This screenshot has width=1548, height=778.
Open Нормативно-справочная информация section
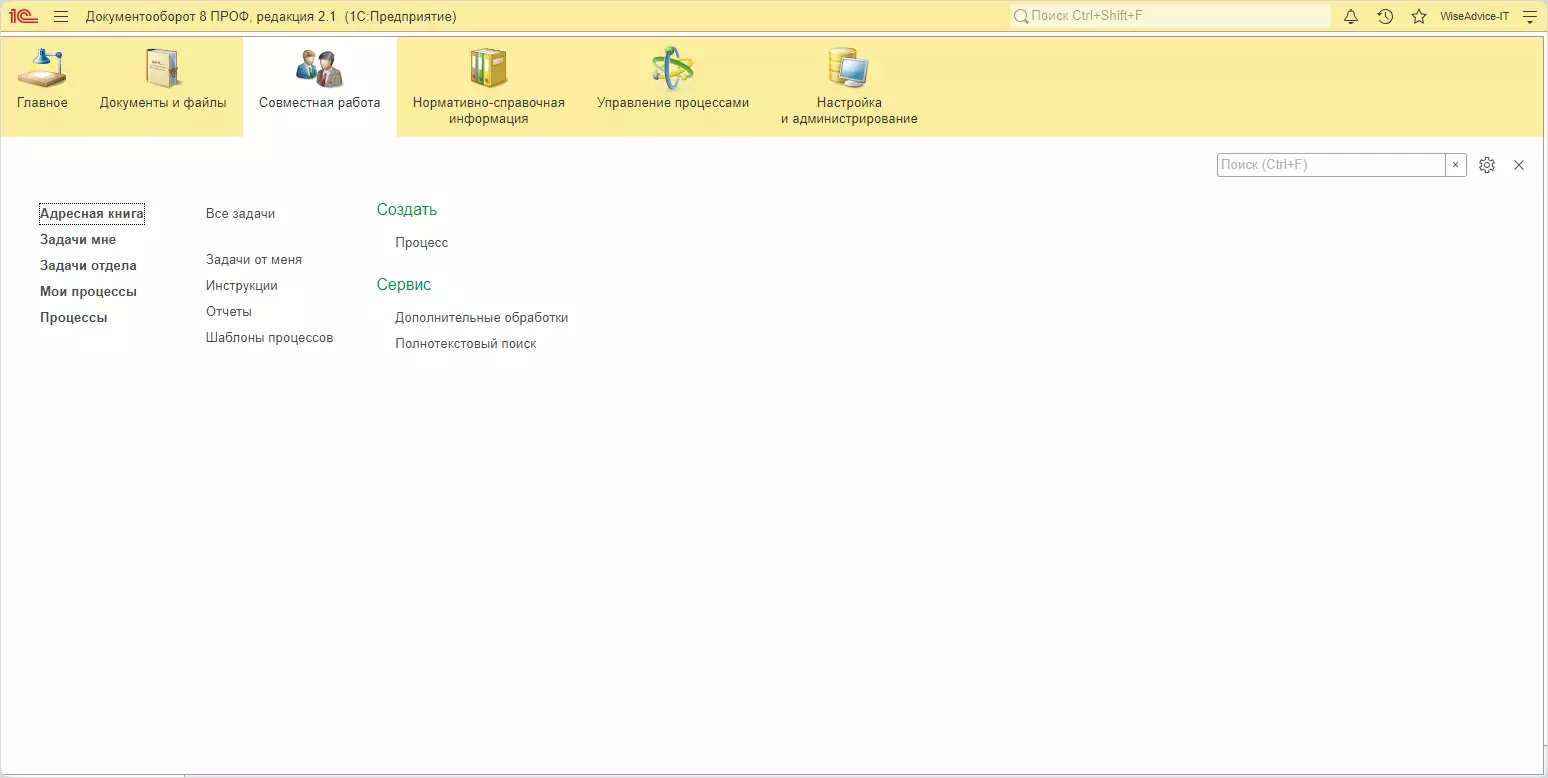[x=489, y=87]
